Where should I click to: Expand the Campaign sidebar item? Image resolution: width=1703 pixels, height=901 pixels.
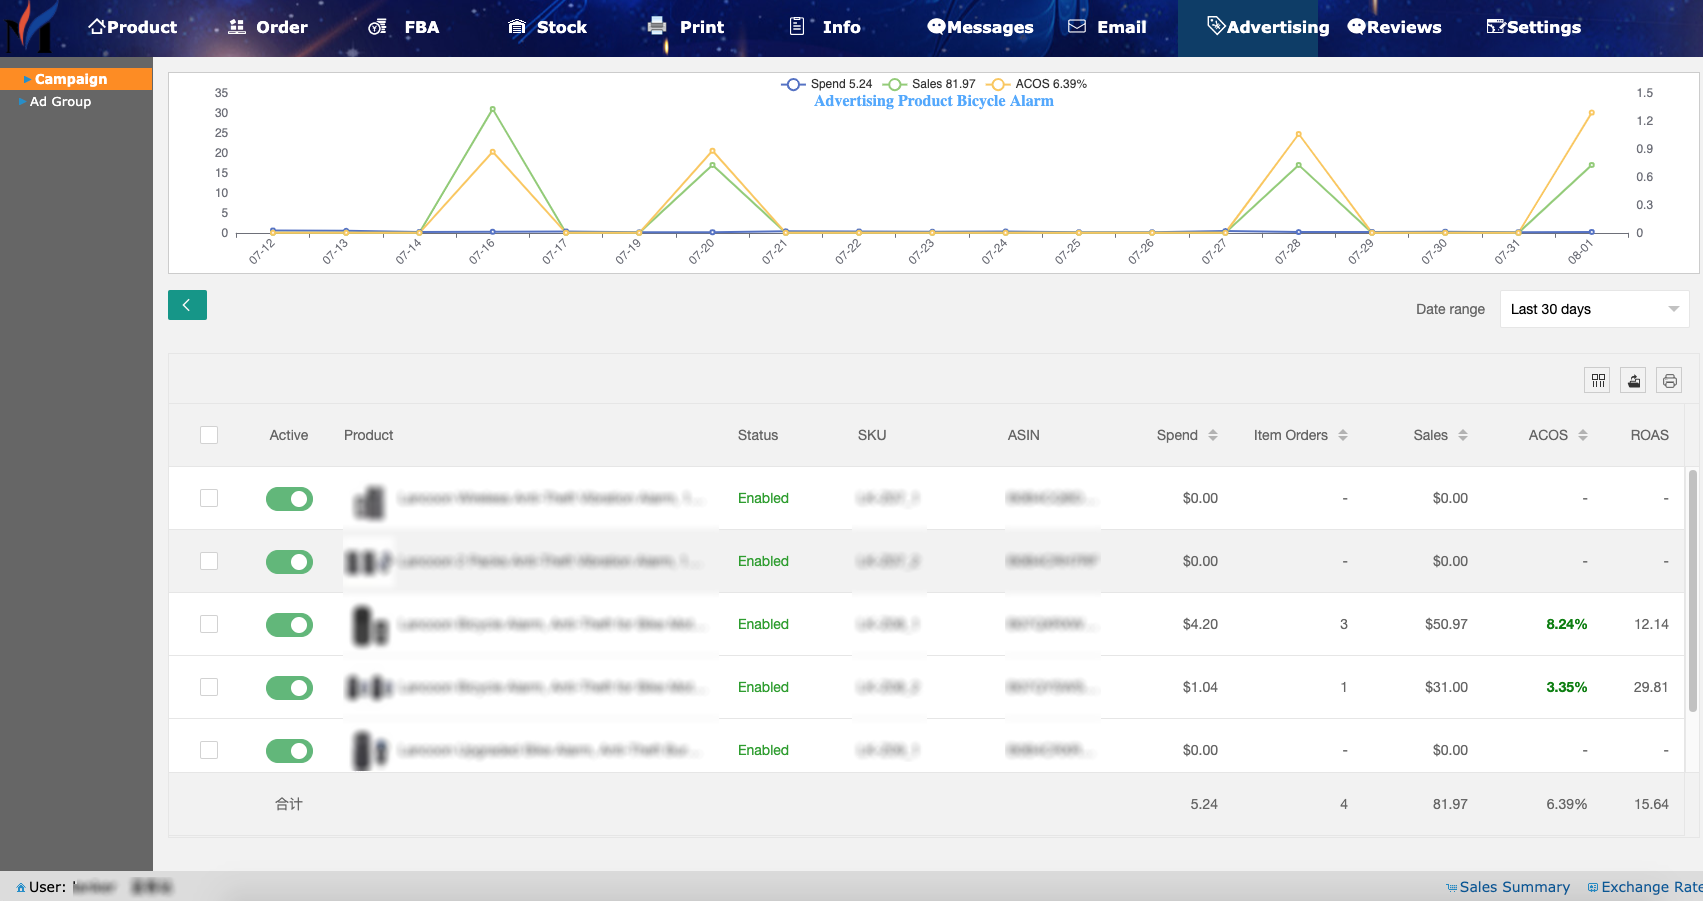coord(70,79)
